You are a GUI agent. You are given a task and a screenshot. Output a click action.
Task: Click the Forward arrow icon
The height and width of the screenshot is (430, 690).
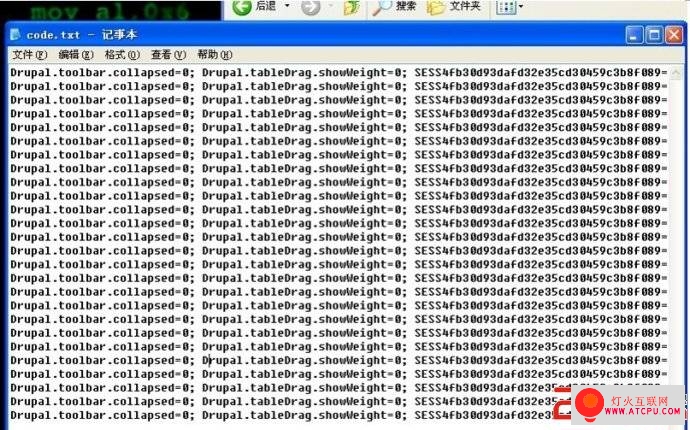(x=311, y=7)
